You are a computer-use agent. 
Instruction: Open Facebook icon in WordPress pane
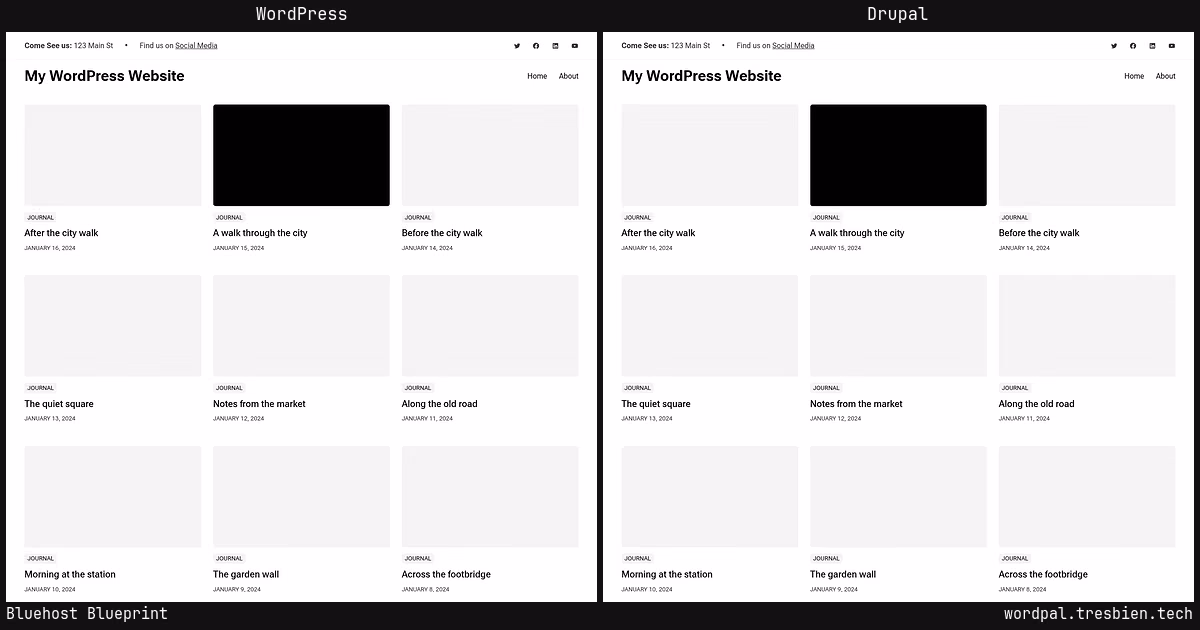tap(536, 46)
